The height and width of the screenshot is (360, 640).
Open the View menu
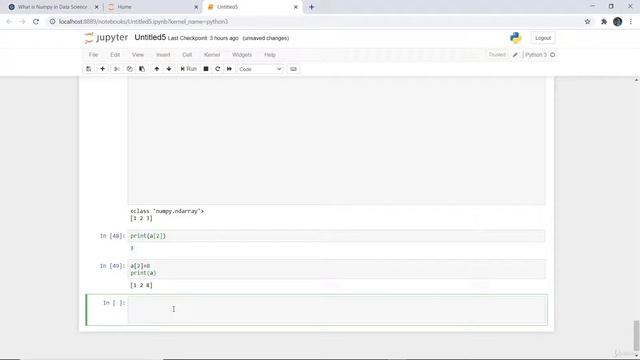coord(138,55)
